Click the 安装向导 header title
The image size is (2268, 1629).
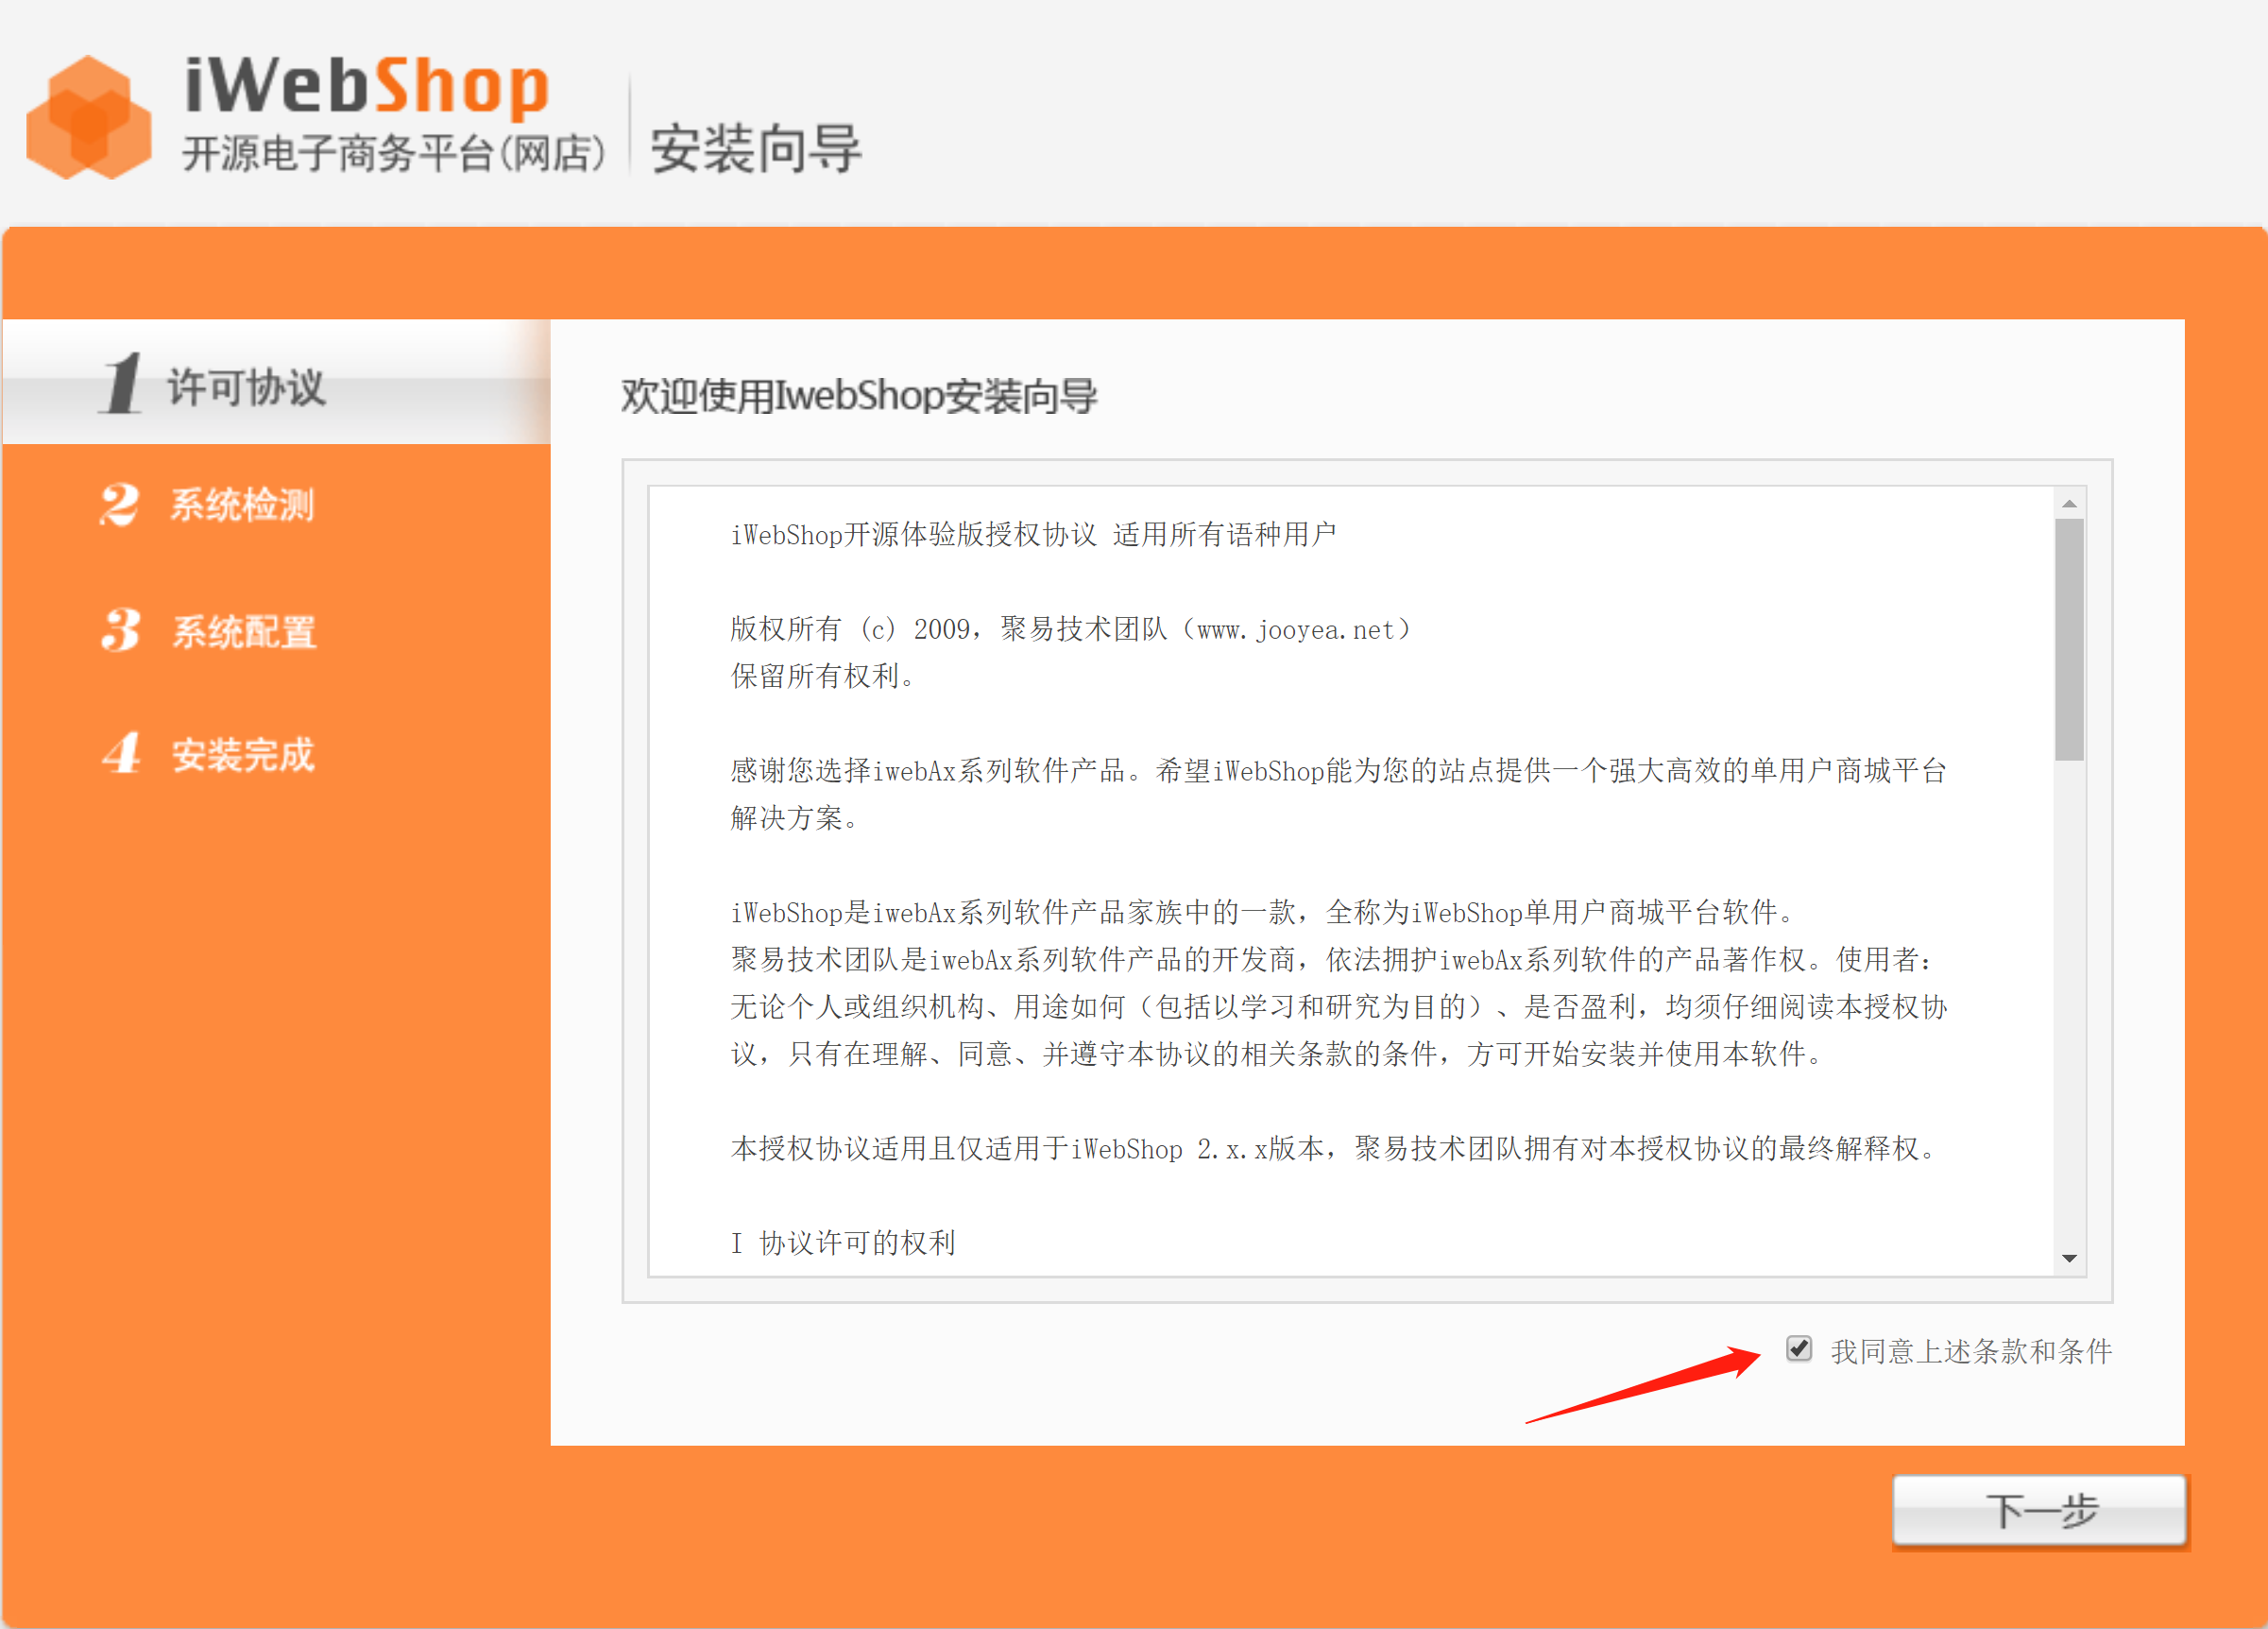pos(756,149)
